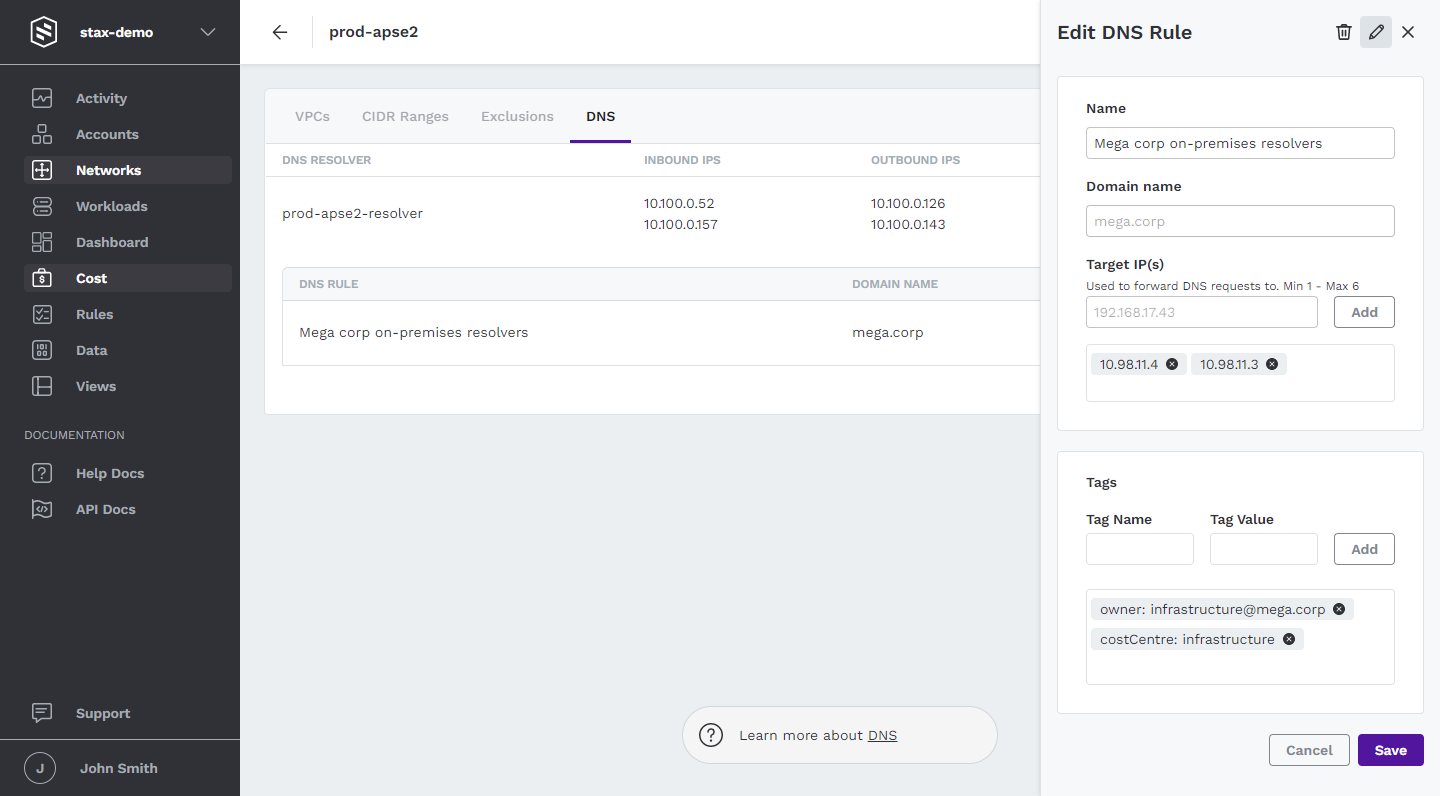Focus the Domain name field
This screenshot has height=796, width=1440.
(1240, 221)
